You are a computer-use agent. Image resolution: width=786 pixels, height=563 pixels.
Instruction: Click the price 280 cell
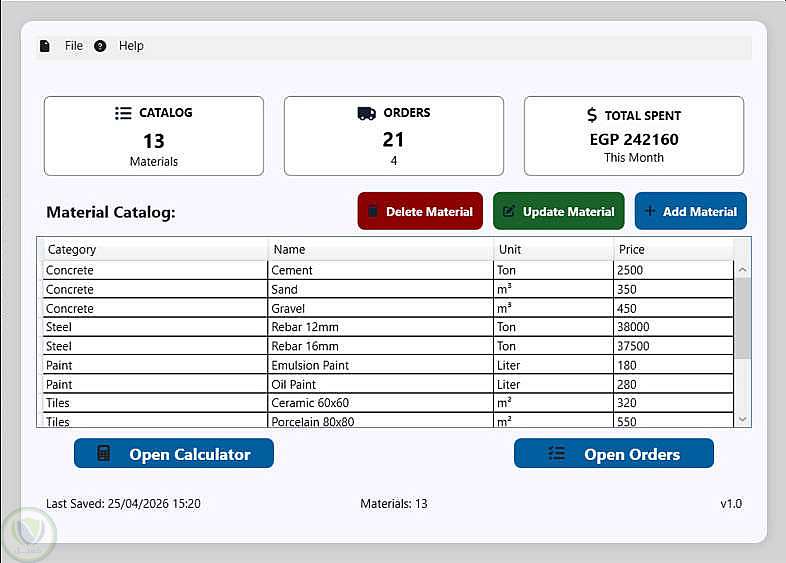click(673, 384)
